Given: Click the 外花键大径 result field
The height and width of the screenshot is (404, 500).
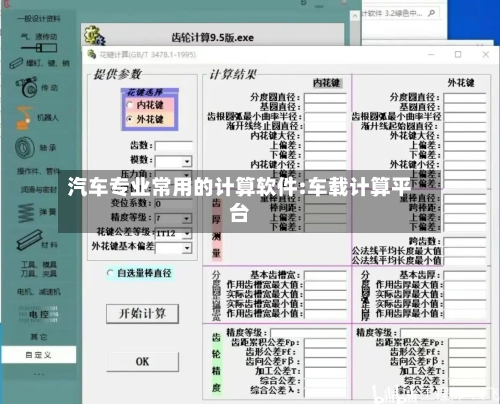Looking at the screenshot, I should point(465,136).
